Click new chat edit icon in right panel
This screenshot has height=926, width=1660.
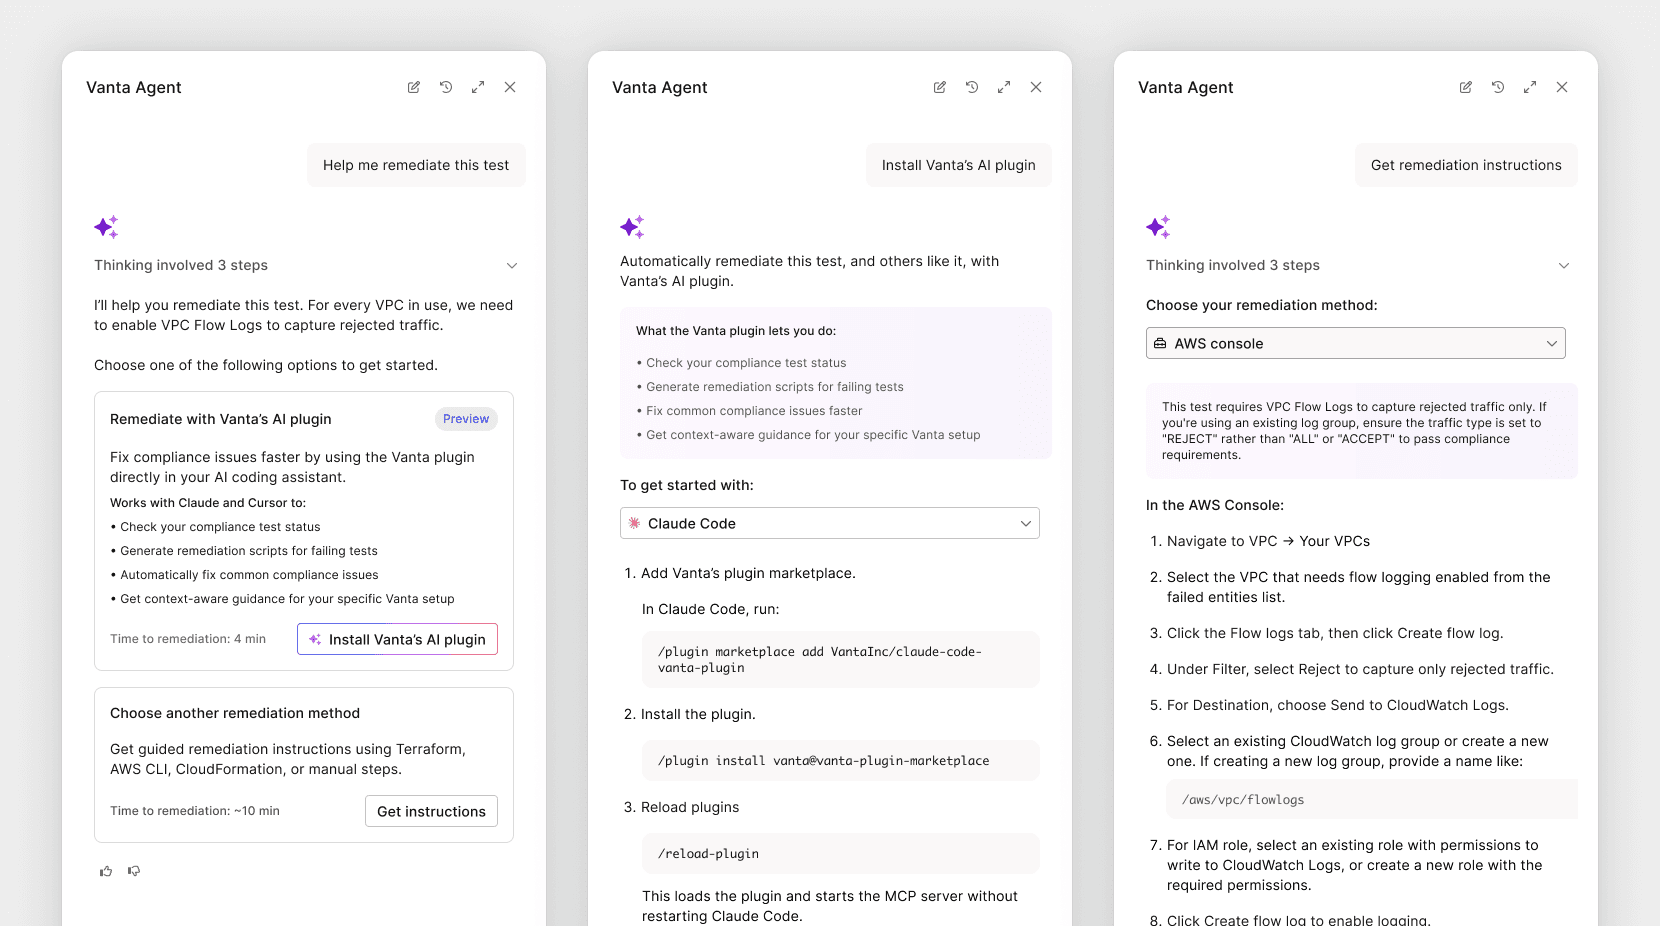coord(1466,87)
